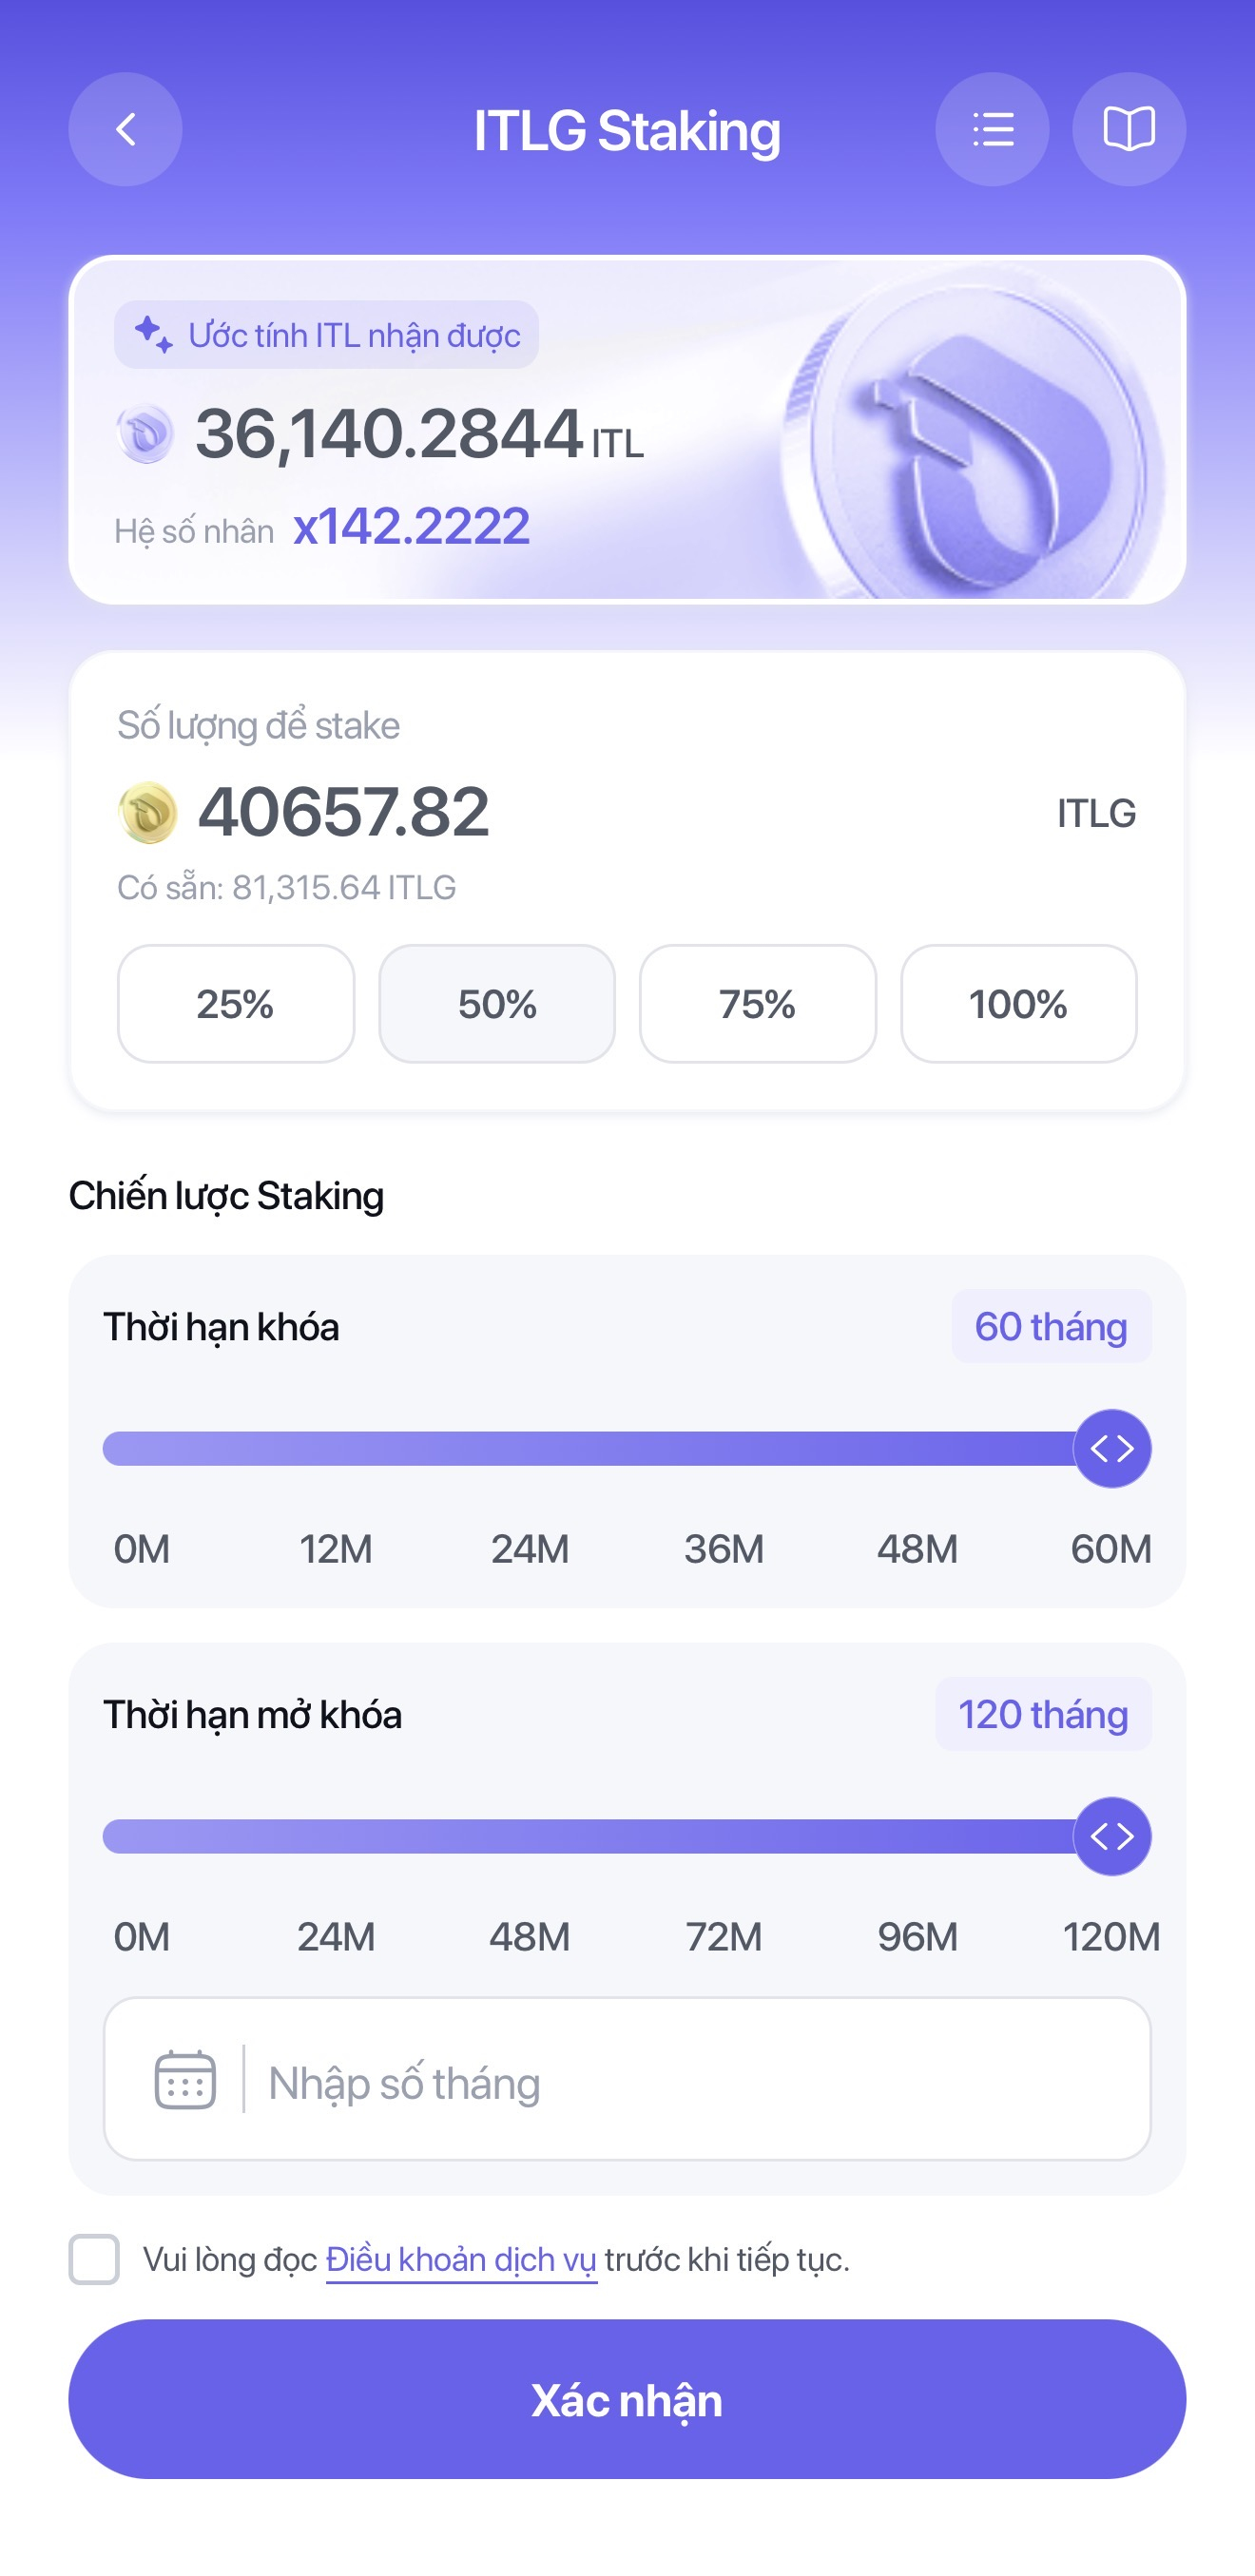The width and height of the screenshot is (1255, 2576).
Task: Select the 75% stake amount
Action: (x=758, y=1003)
